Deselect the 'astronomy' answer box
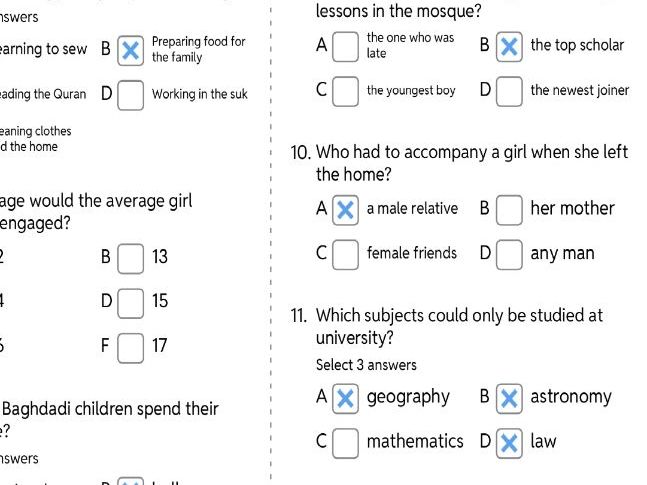Viewport: 647px width, 485px height. coord(509,398)
